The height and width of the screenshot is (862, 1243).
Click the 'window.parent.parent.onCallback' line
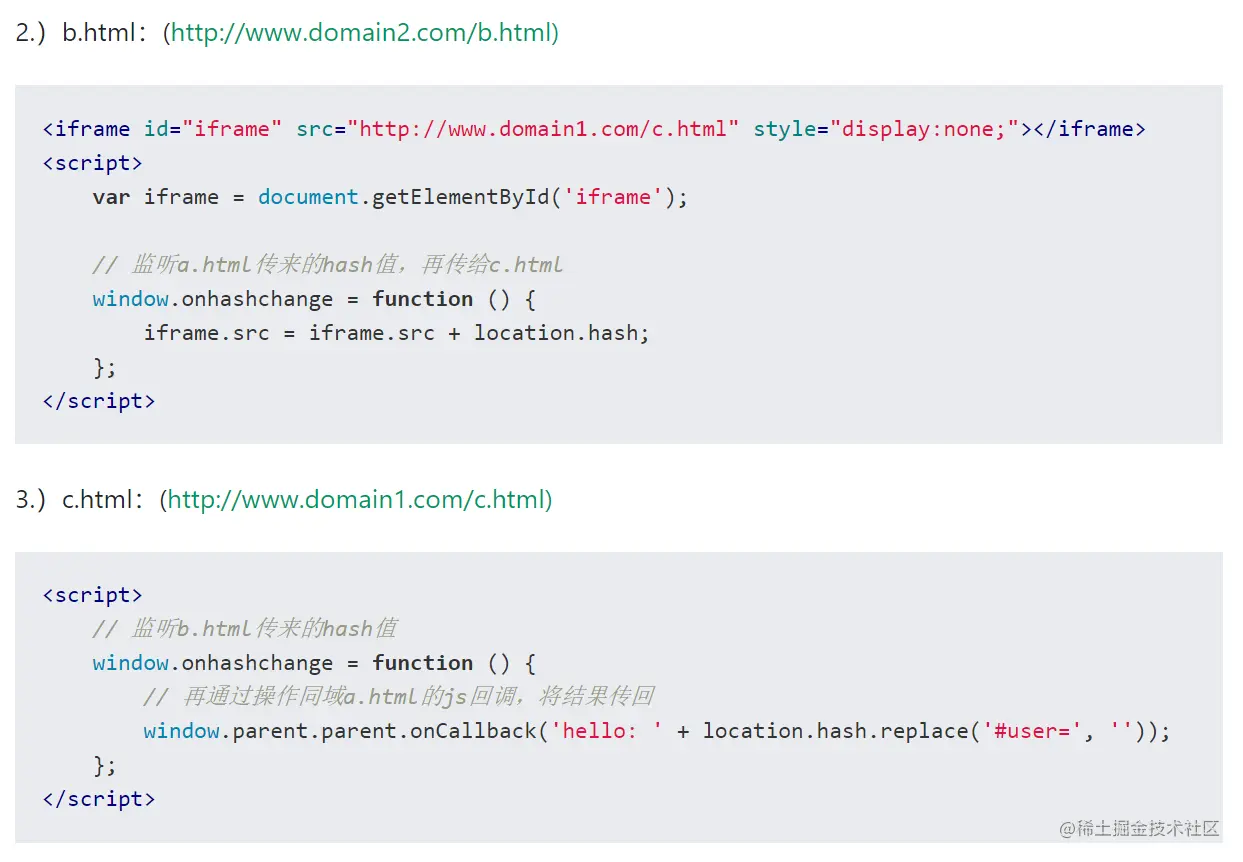pos(657,731)
